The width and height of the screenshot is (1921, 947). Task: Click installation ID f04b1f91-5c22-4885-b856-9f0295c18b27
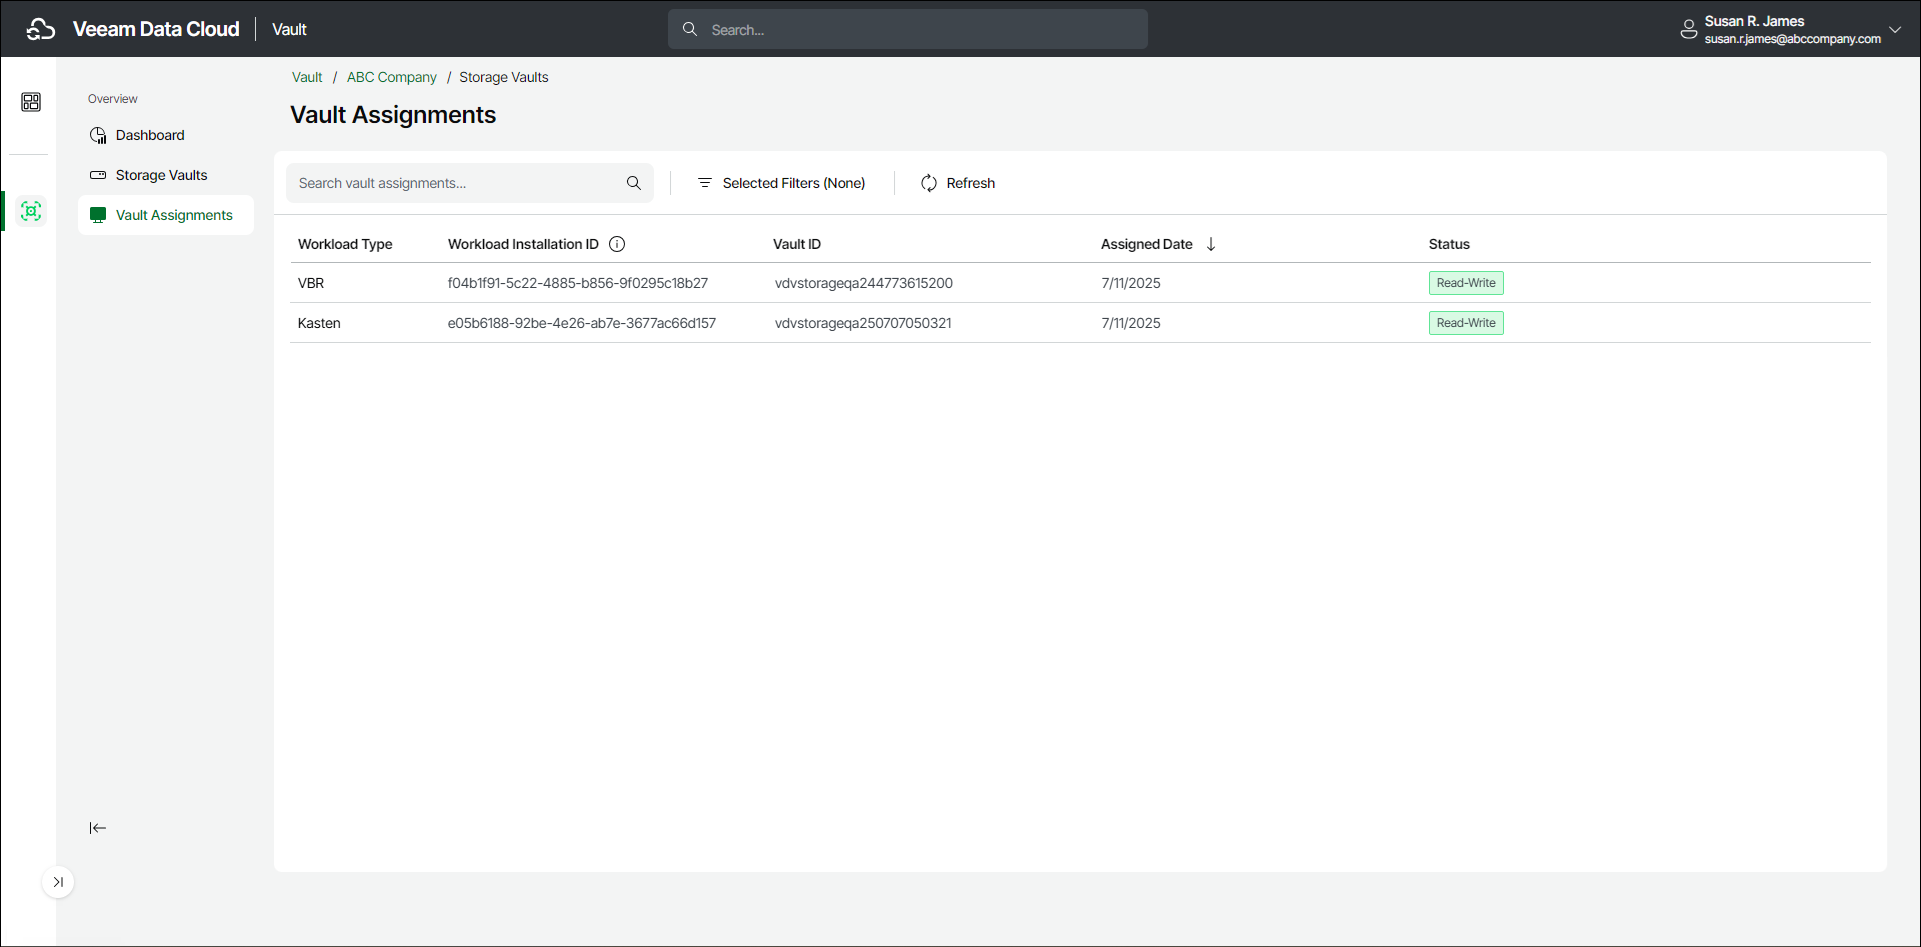578,283
